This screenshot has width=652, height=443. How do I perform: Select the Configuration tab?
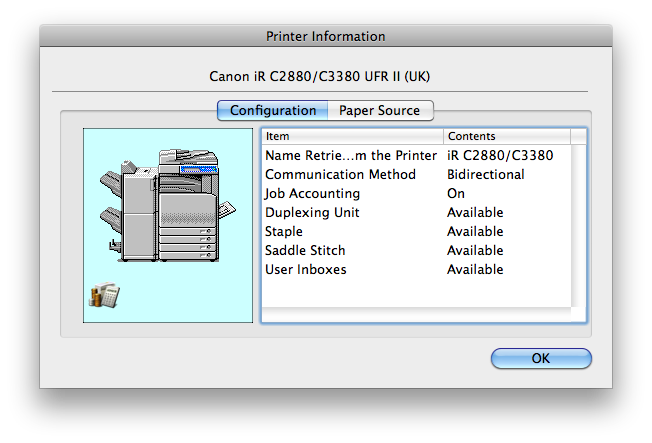pos(273,111)
